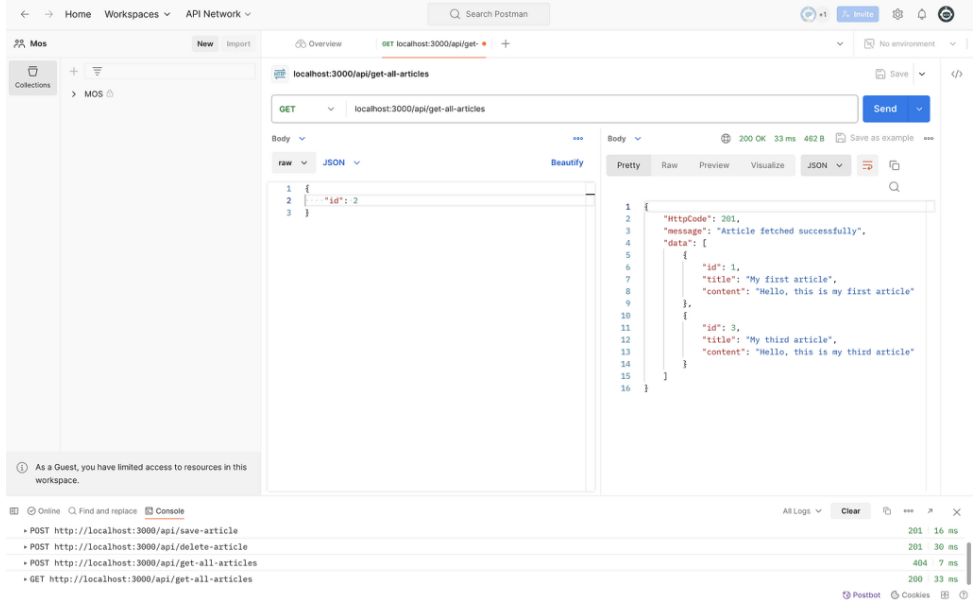Open the GET method dropdown
This screenshot has width=976, height=608.
pos(307,109)
